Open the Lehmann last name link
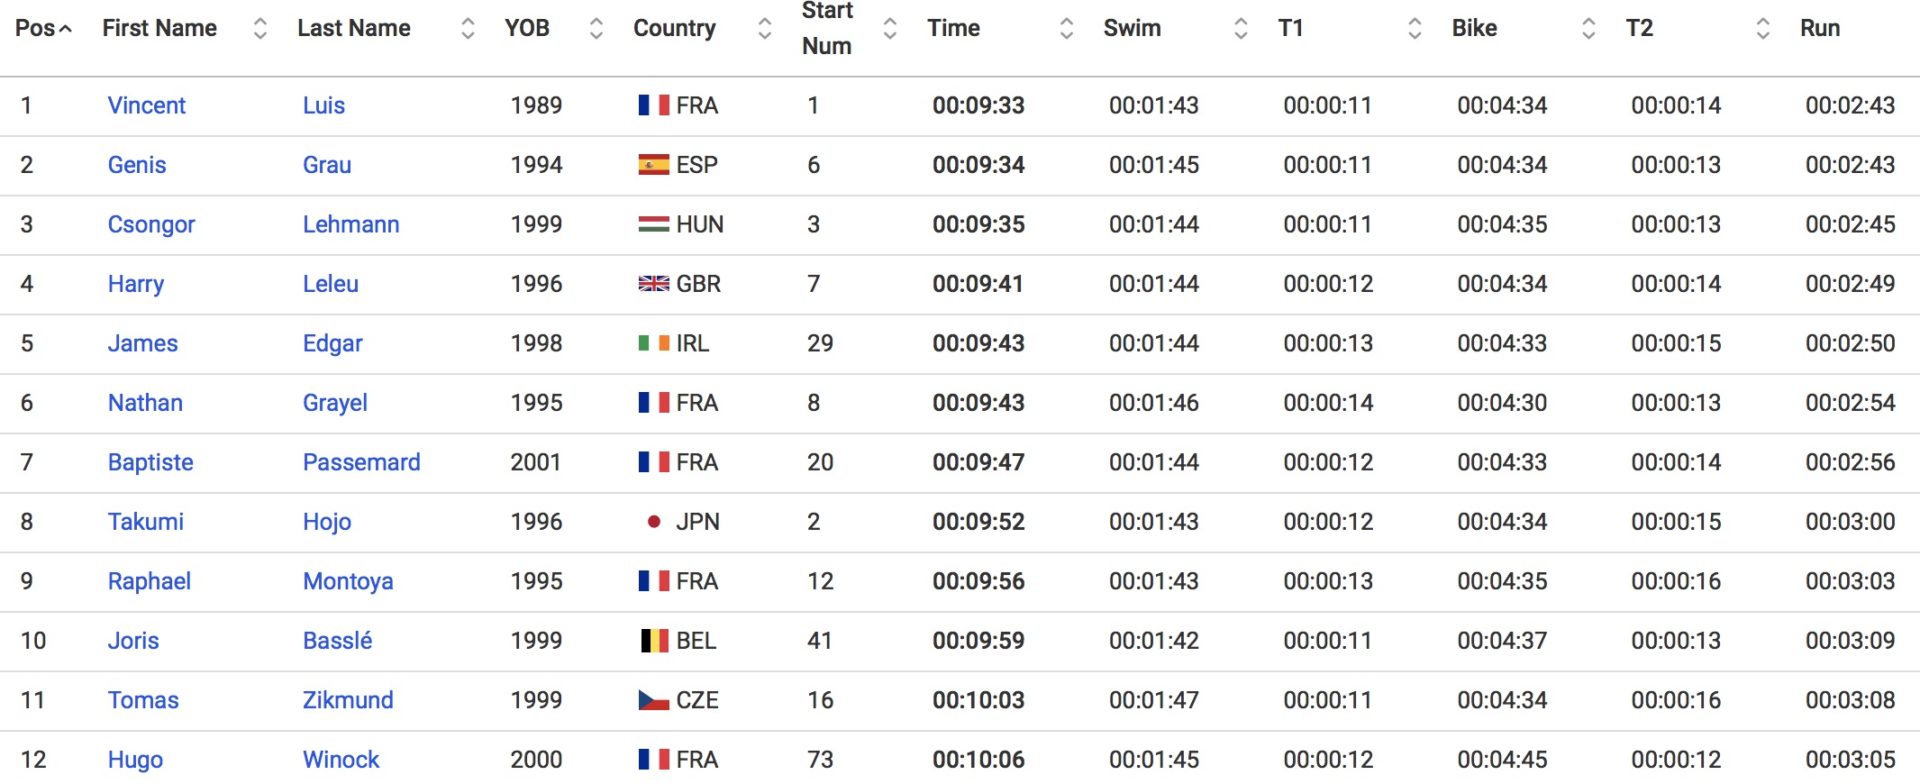Viewport: 1920px width, 784px height. pos(351,224)
